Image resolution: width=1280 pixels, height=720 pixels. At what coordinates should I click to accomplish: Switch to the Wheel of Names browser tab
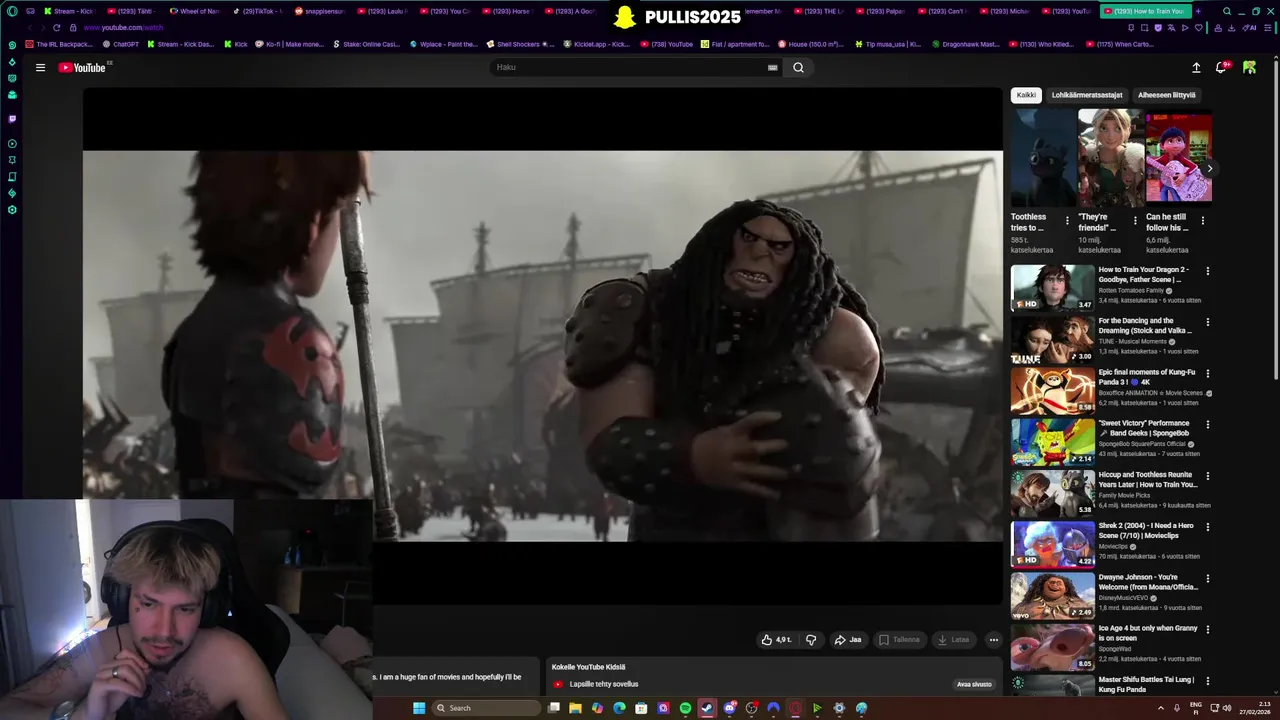pos(194,11)
